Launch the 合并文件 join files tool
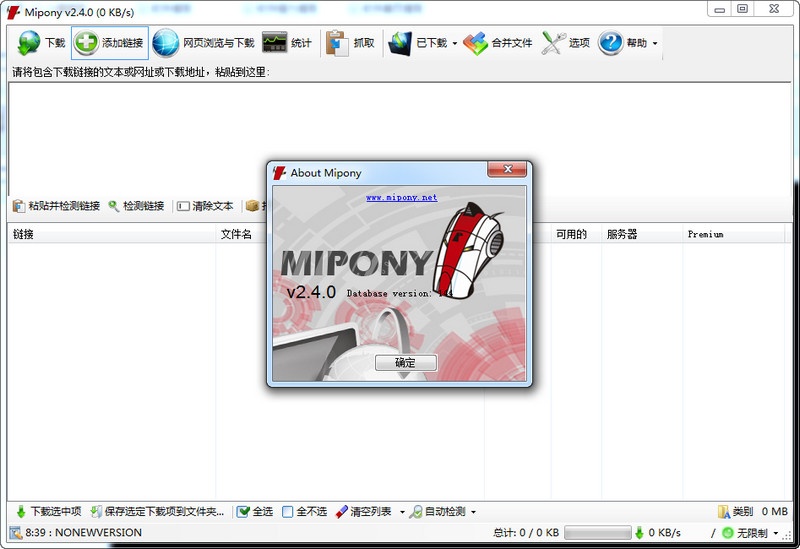Screen dimensions: 800x549 pyautogui.click(x=498, y=43)
